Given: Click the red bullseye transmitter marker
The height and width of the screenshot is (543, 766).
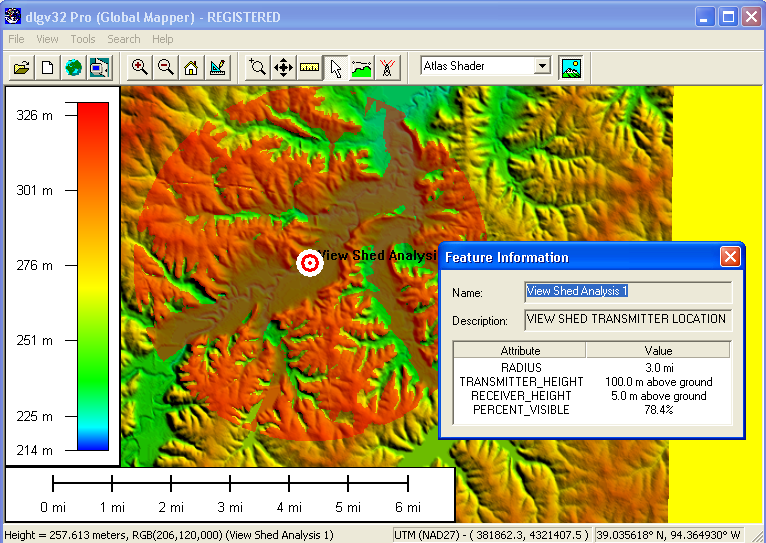Looking at the screenshot, I should click(x=310, y=263).
